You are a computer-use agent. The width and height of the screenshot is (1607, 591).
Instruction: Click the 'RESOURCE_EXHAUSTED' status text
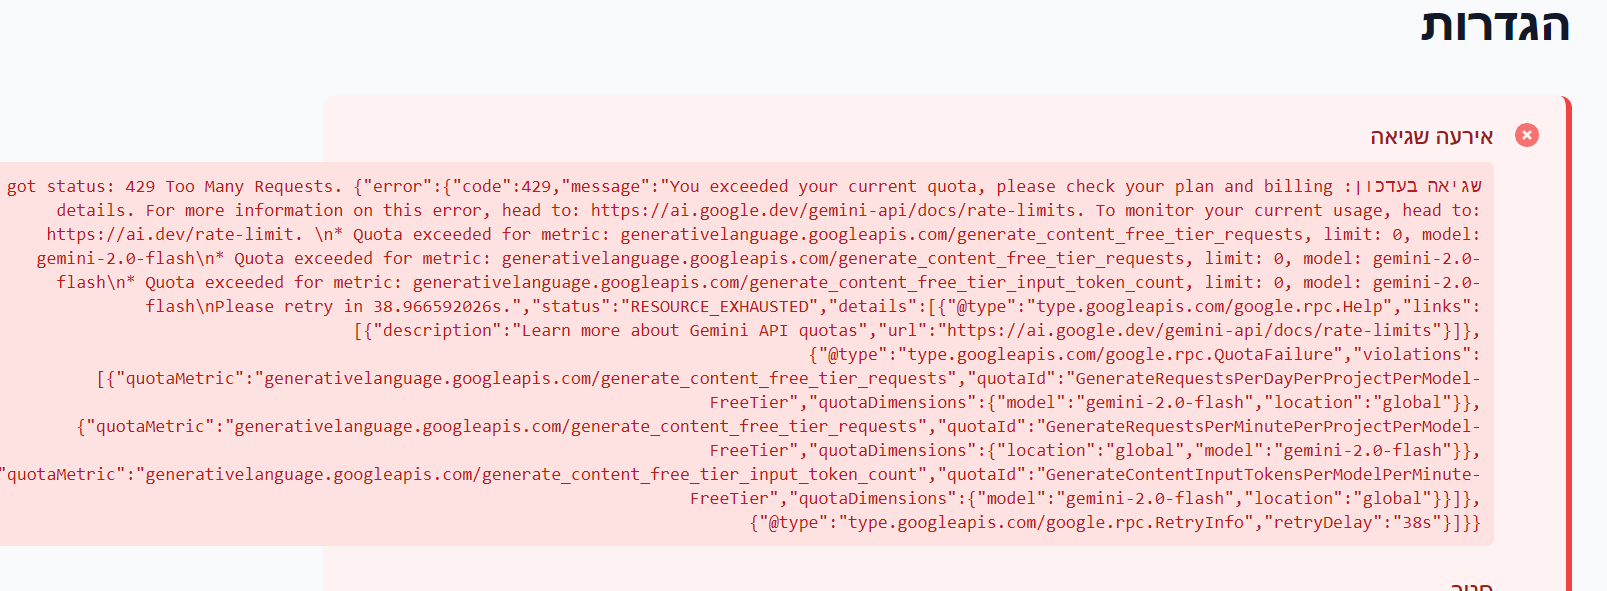click(719, 306)
